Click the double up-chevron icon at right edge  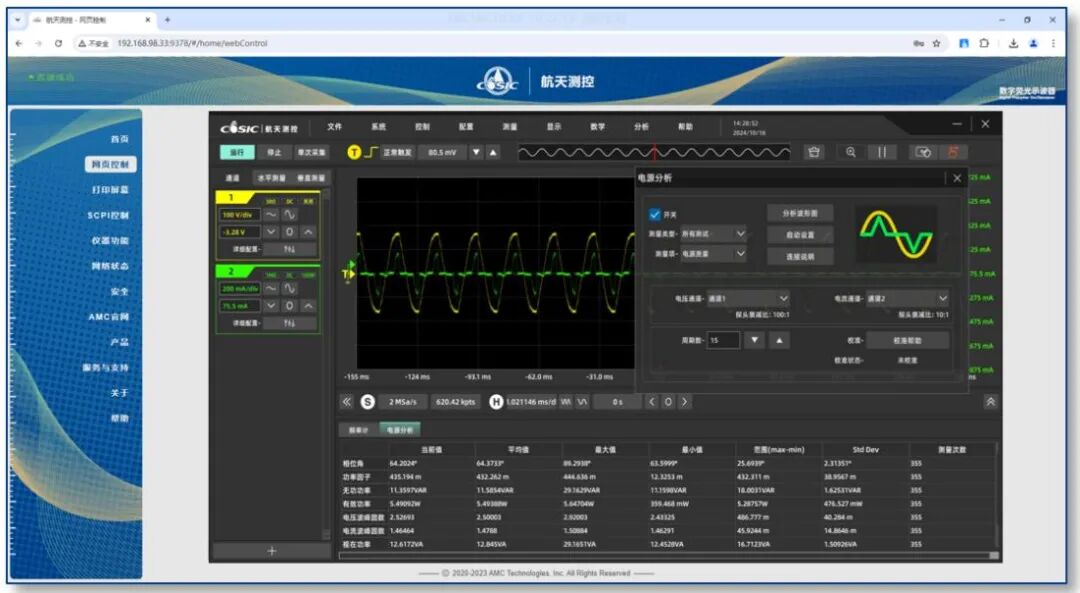[990, 402]
